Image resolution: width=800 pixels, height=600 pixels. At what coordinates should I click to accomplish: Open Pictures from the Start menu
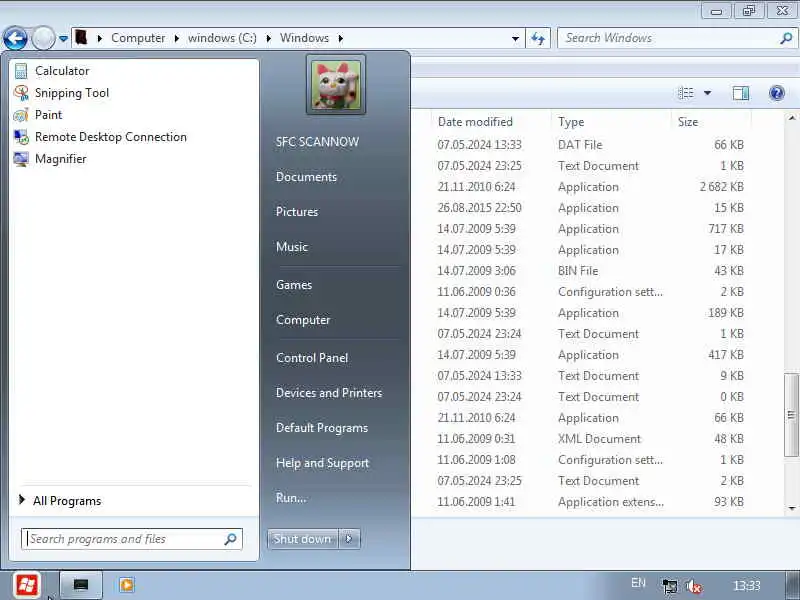(x=296, y=212)
